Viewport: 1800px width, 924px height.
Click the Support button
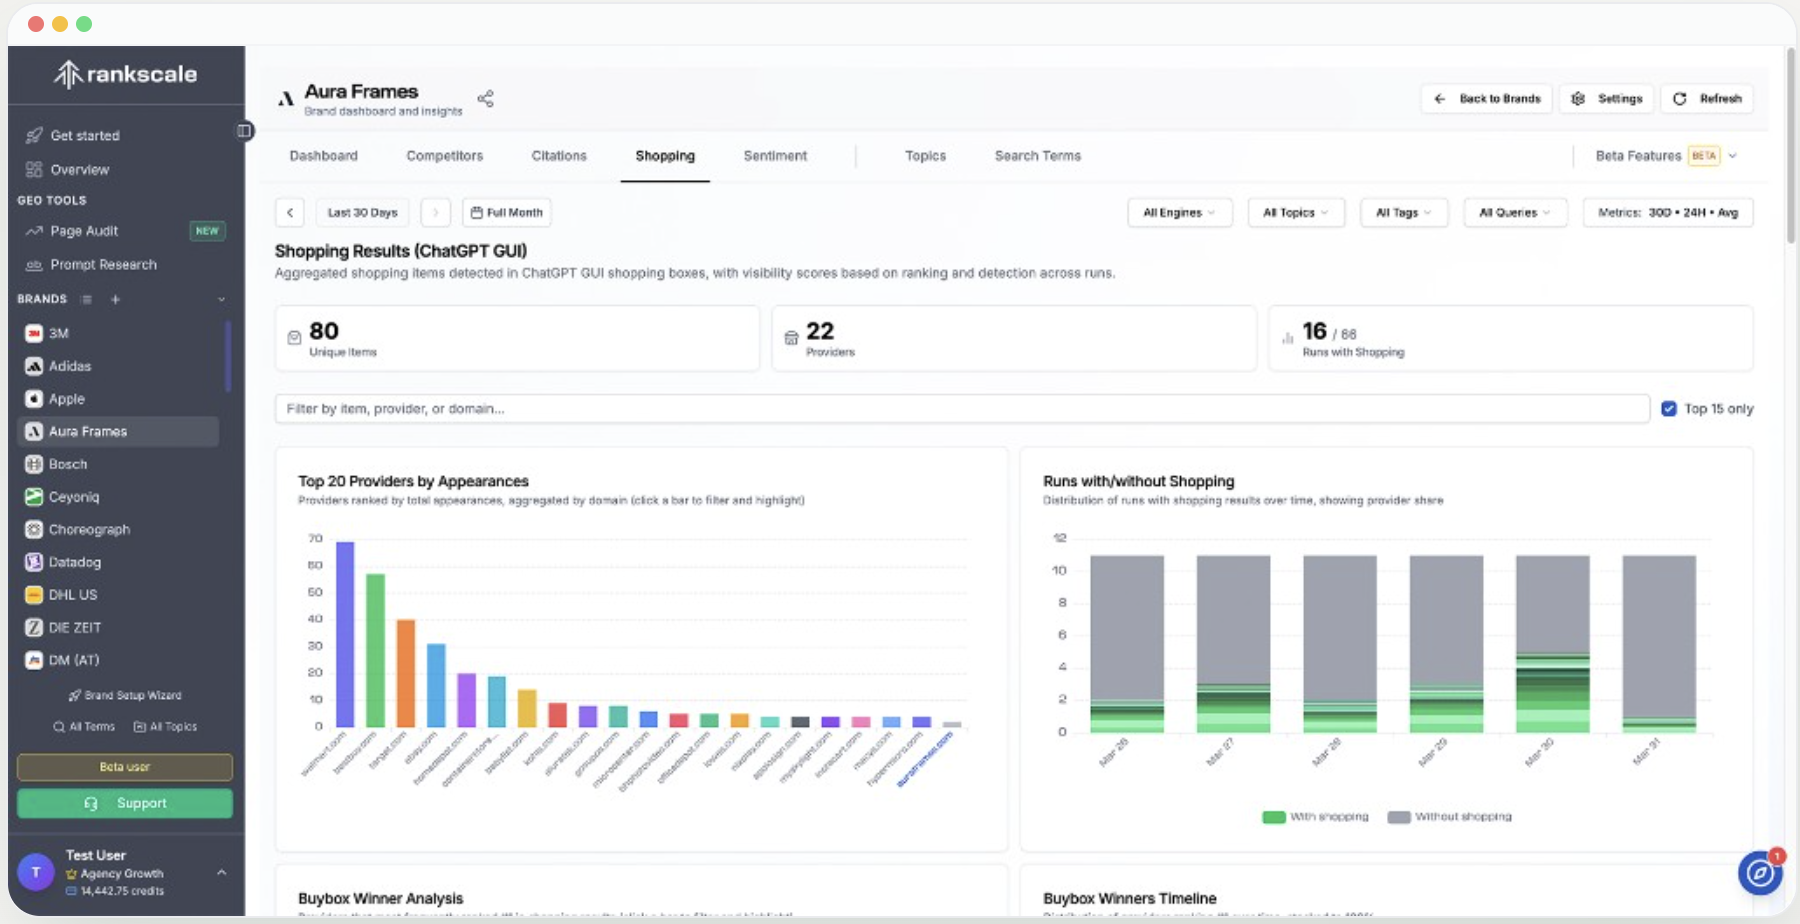(x=125, y=804)
